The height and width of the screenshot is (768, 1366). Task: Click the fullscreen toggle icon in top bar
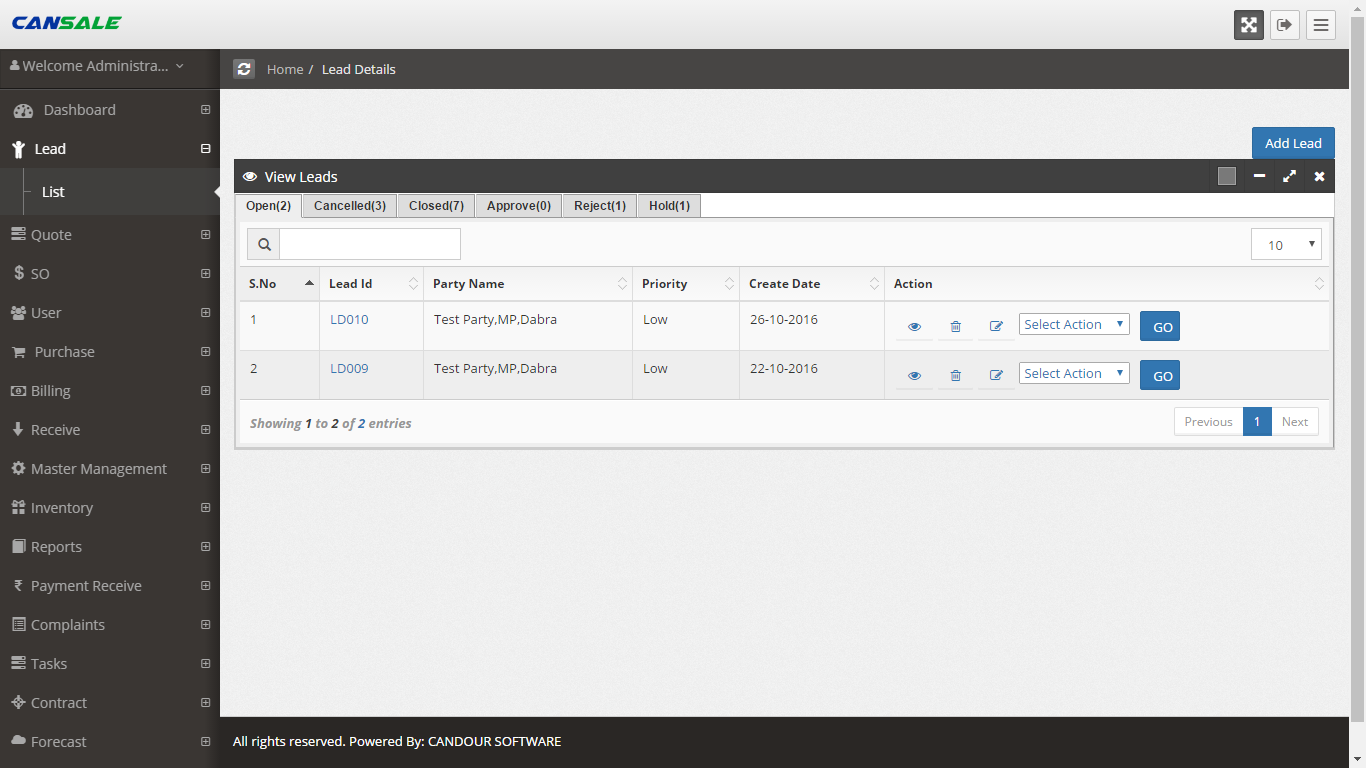click(1249, 25)
